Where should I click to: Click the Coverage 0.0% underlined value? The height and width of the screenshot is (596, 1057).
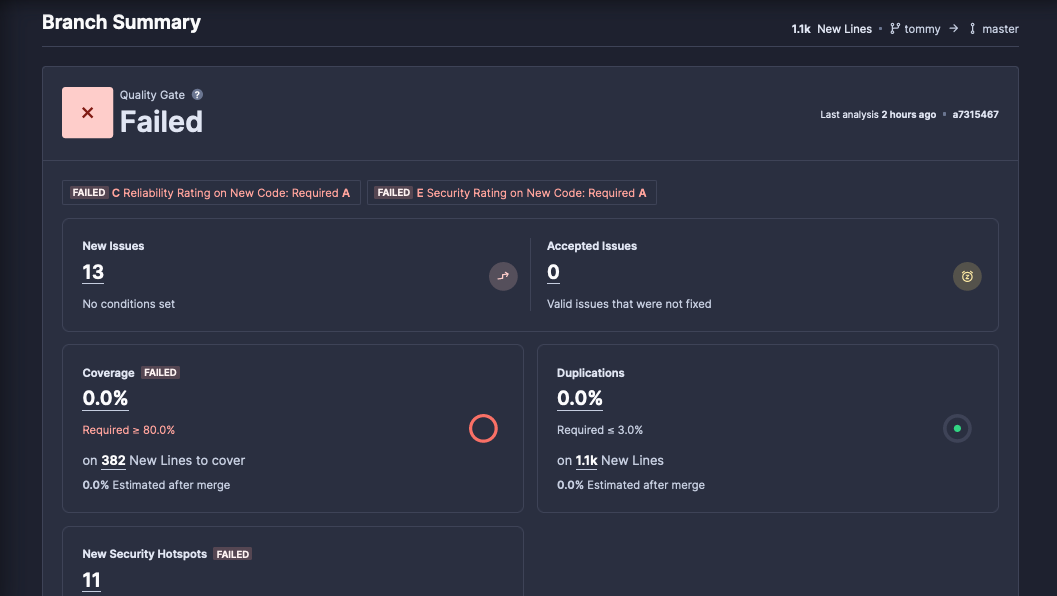point(105,398)
